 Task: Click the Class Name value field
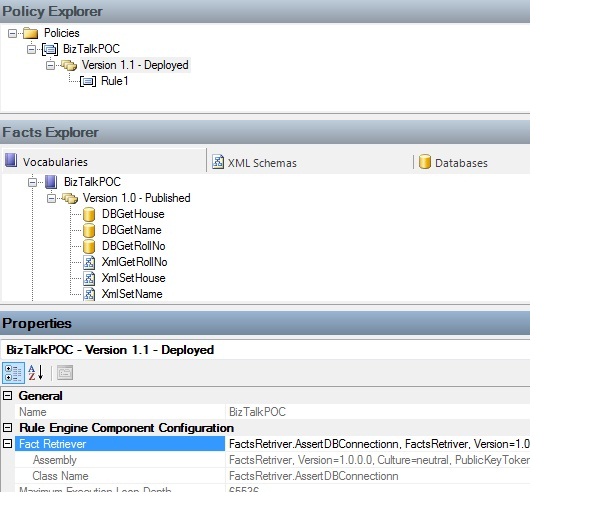pyautogui.click(x=378, y=476)
